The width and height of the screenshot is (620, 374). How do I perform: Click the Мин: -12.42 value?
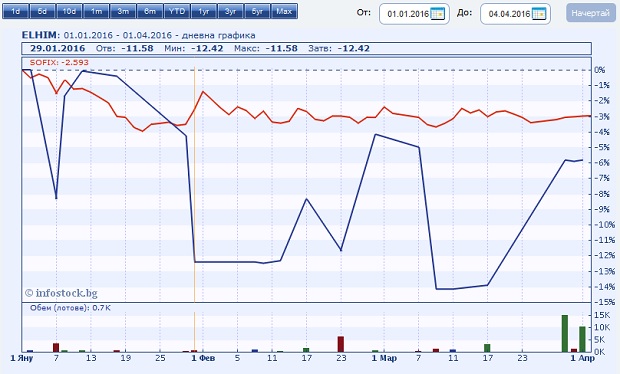pyautogui.click(x=194, y=49)
